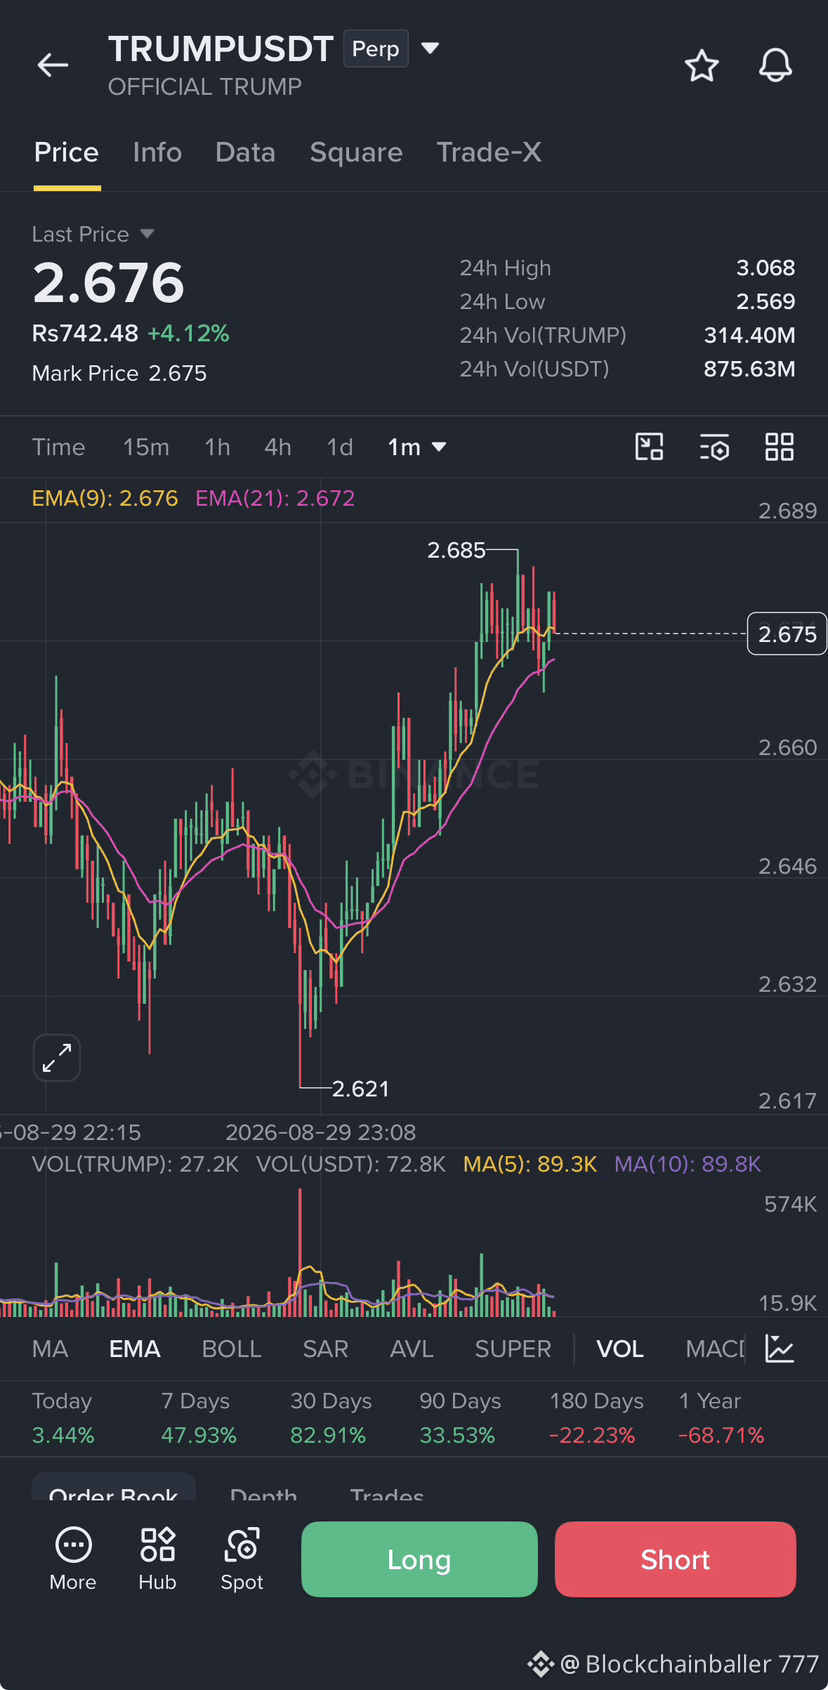Toggle the VOL sub-indicator
Viewport: 828px width, 1690px height.
pyautogui.click(x=620, y=1349)
